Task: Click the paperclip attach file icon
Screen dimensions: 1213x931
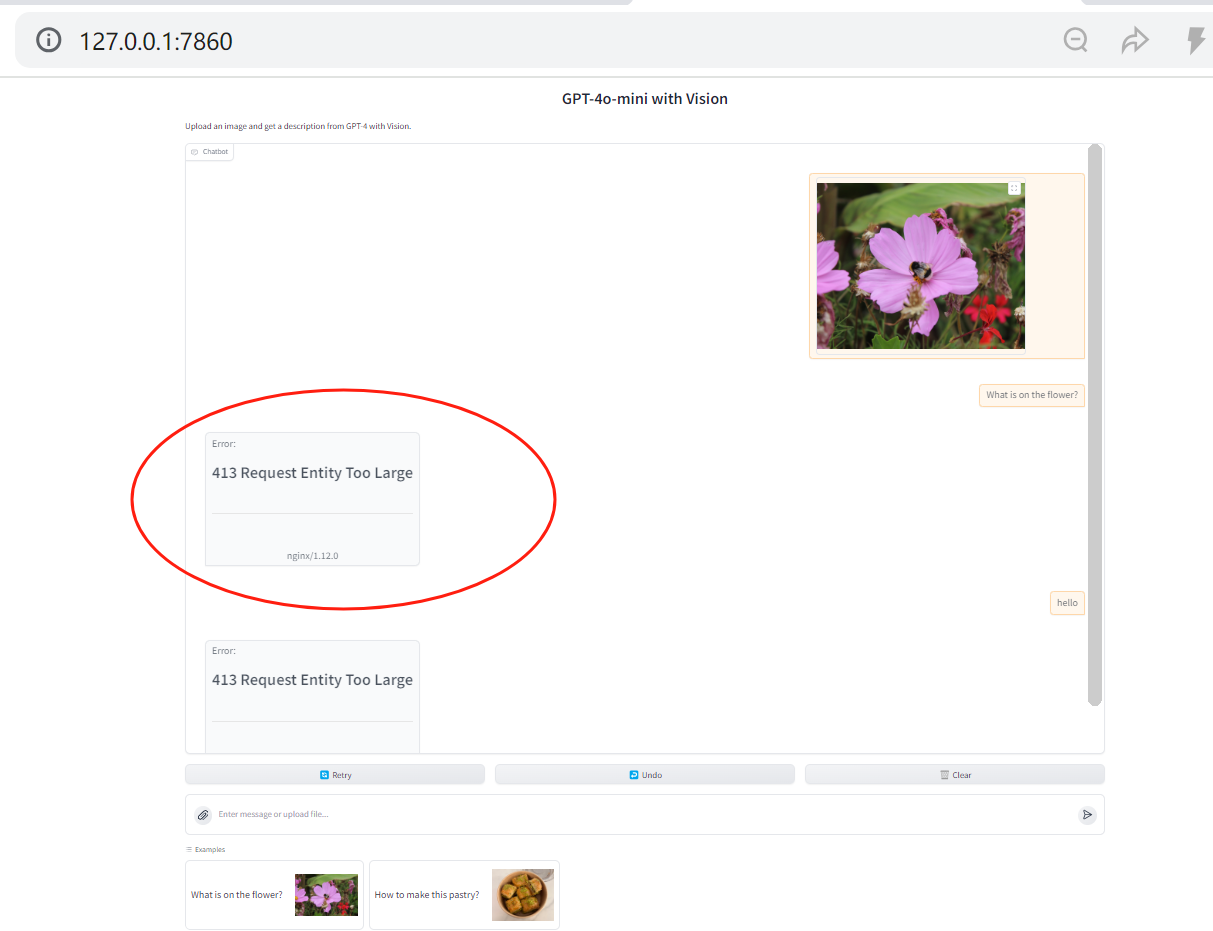Action: [x=203, y=815]
